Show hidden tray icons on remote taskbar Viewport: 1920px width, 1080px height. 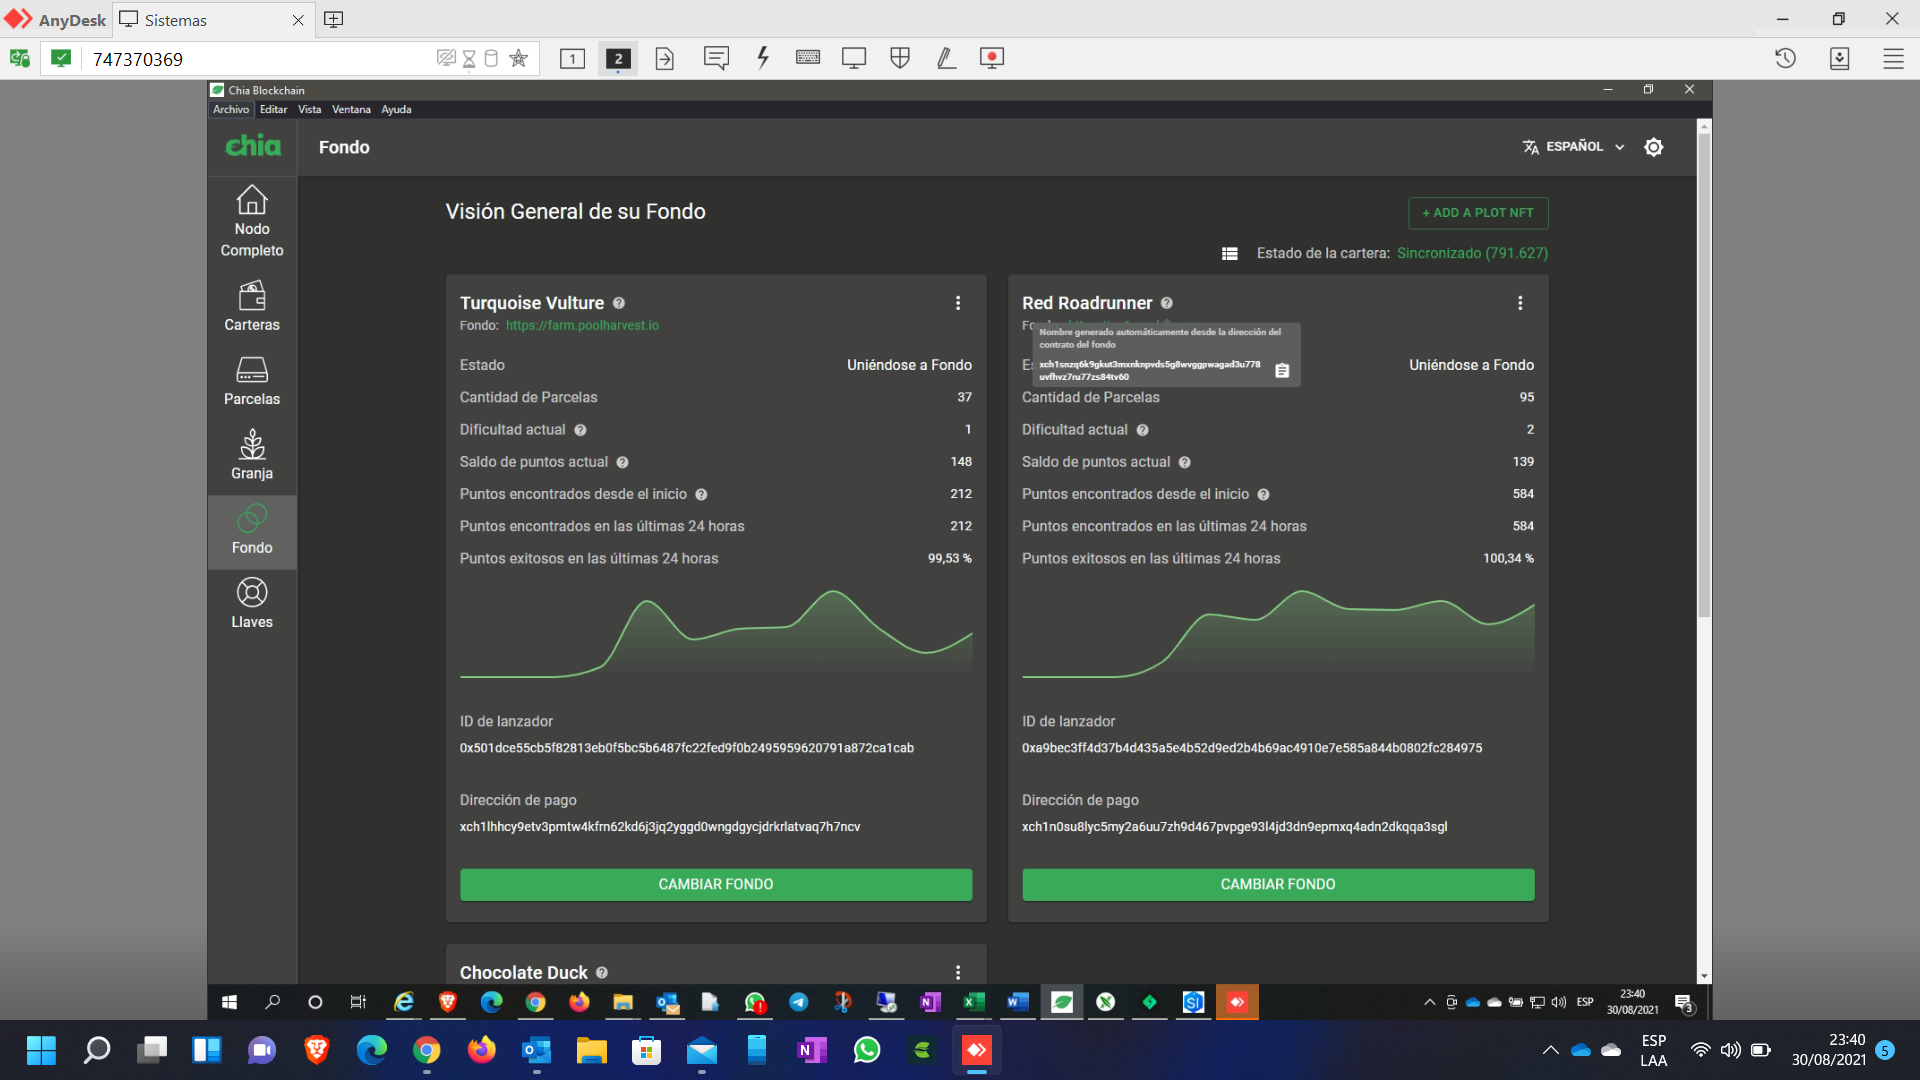click(1430, 1002)
